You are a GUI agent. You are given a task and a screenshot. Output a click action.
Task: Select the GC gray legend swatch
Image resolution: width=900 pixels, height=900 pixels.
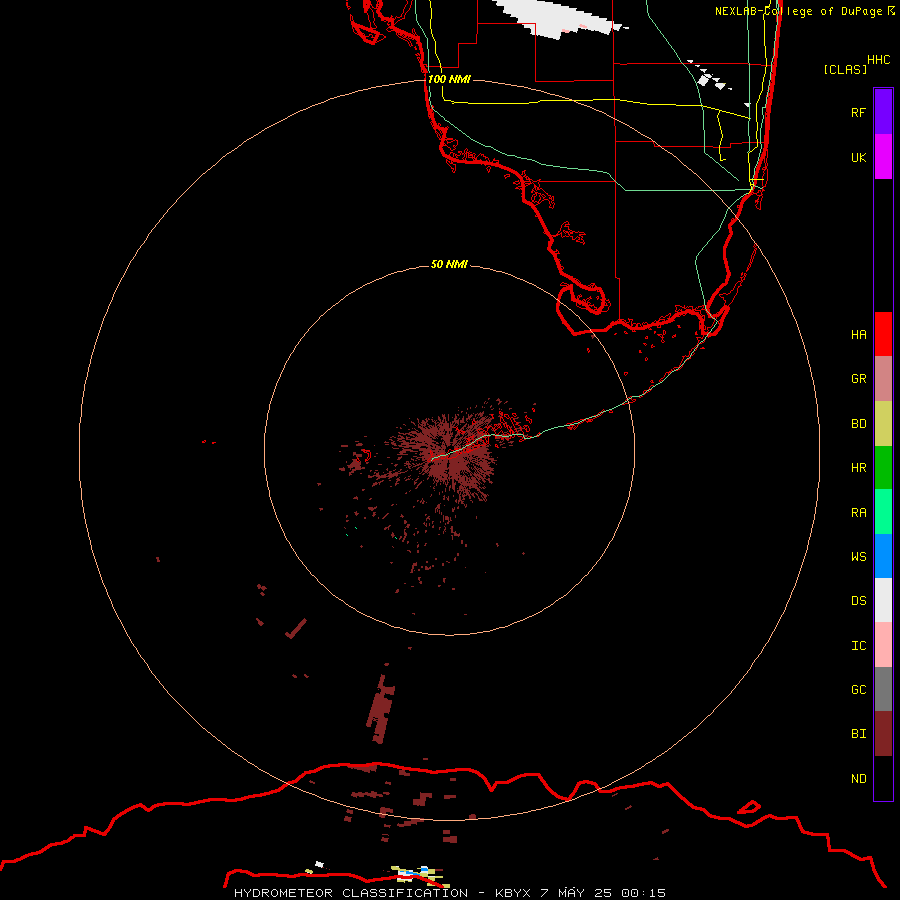point(883,689)
